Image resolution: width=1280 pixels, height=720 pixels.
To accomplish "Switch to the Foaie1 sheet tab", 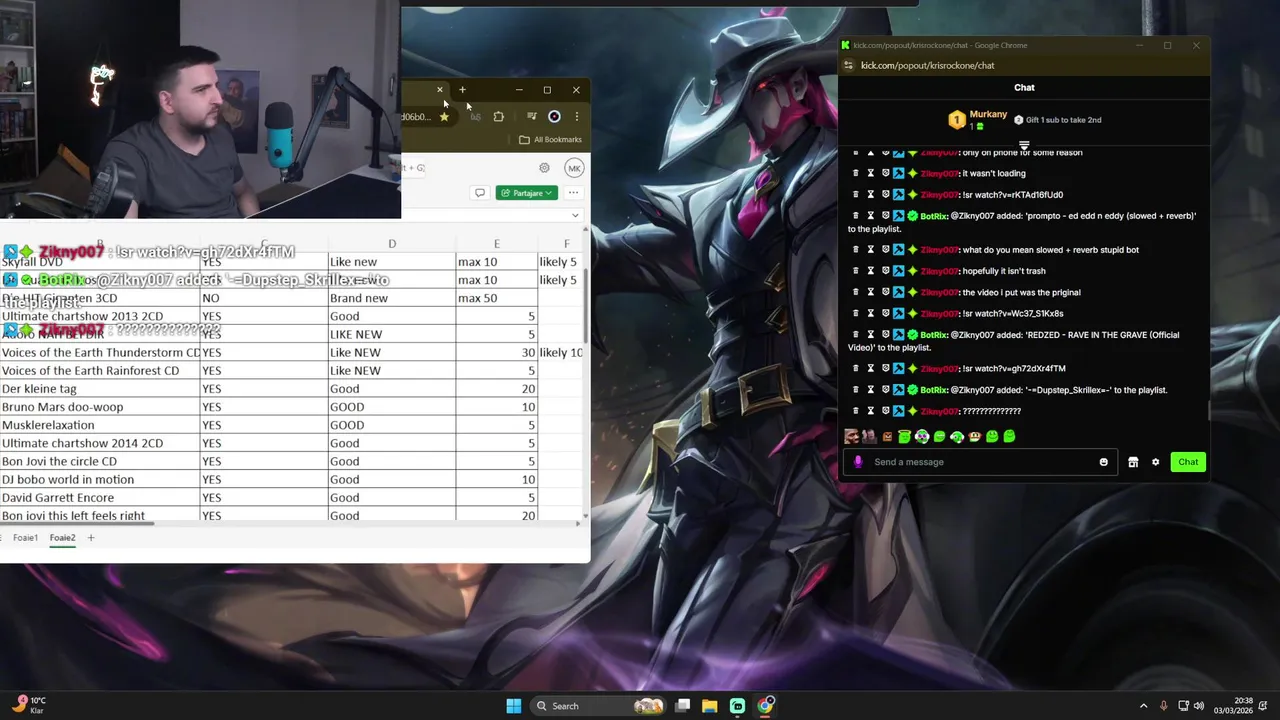I will tap(25, 538).
